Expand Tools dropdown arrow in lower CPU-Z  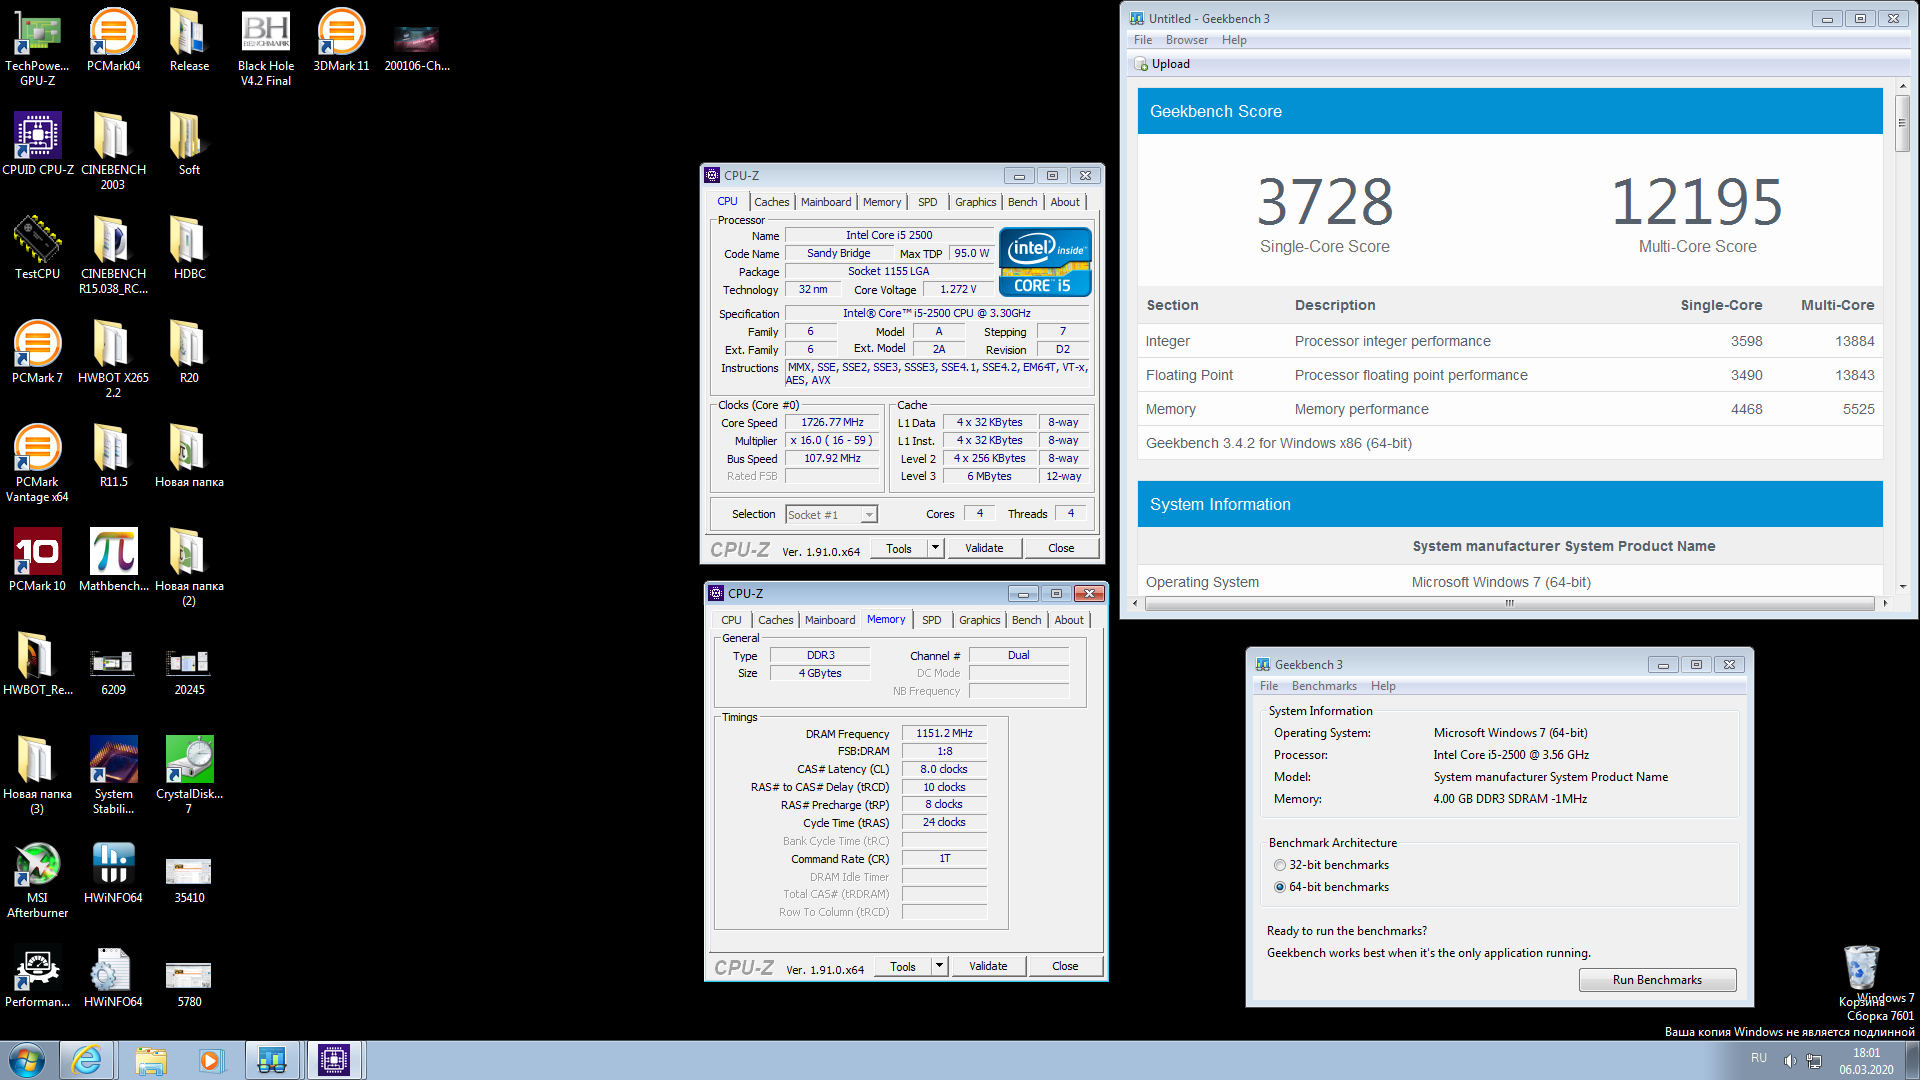(x=939, y=966)
